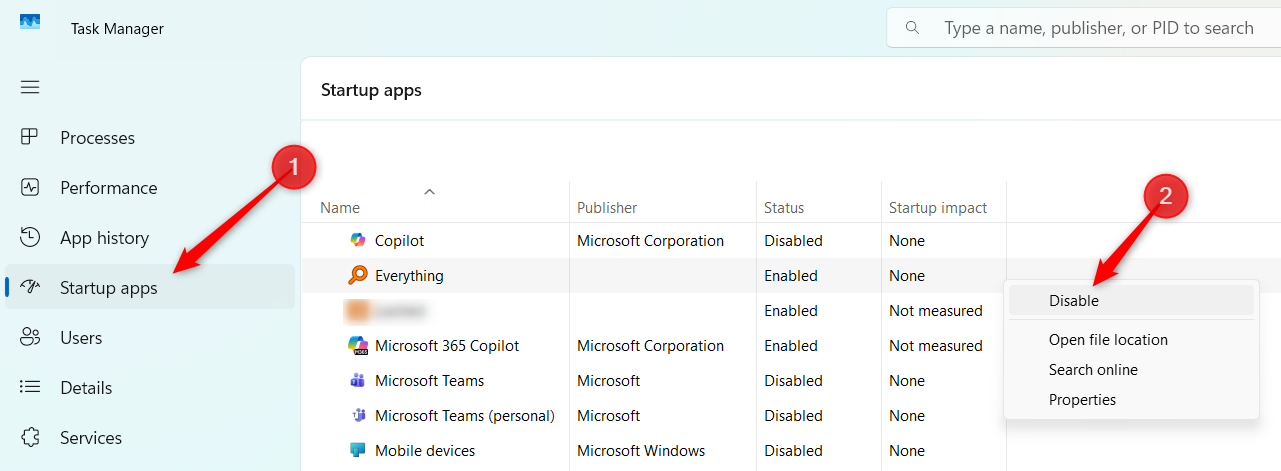1281x471 pixels.
Task: Select Search online in context menu
Action: [1093, 370]
